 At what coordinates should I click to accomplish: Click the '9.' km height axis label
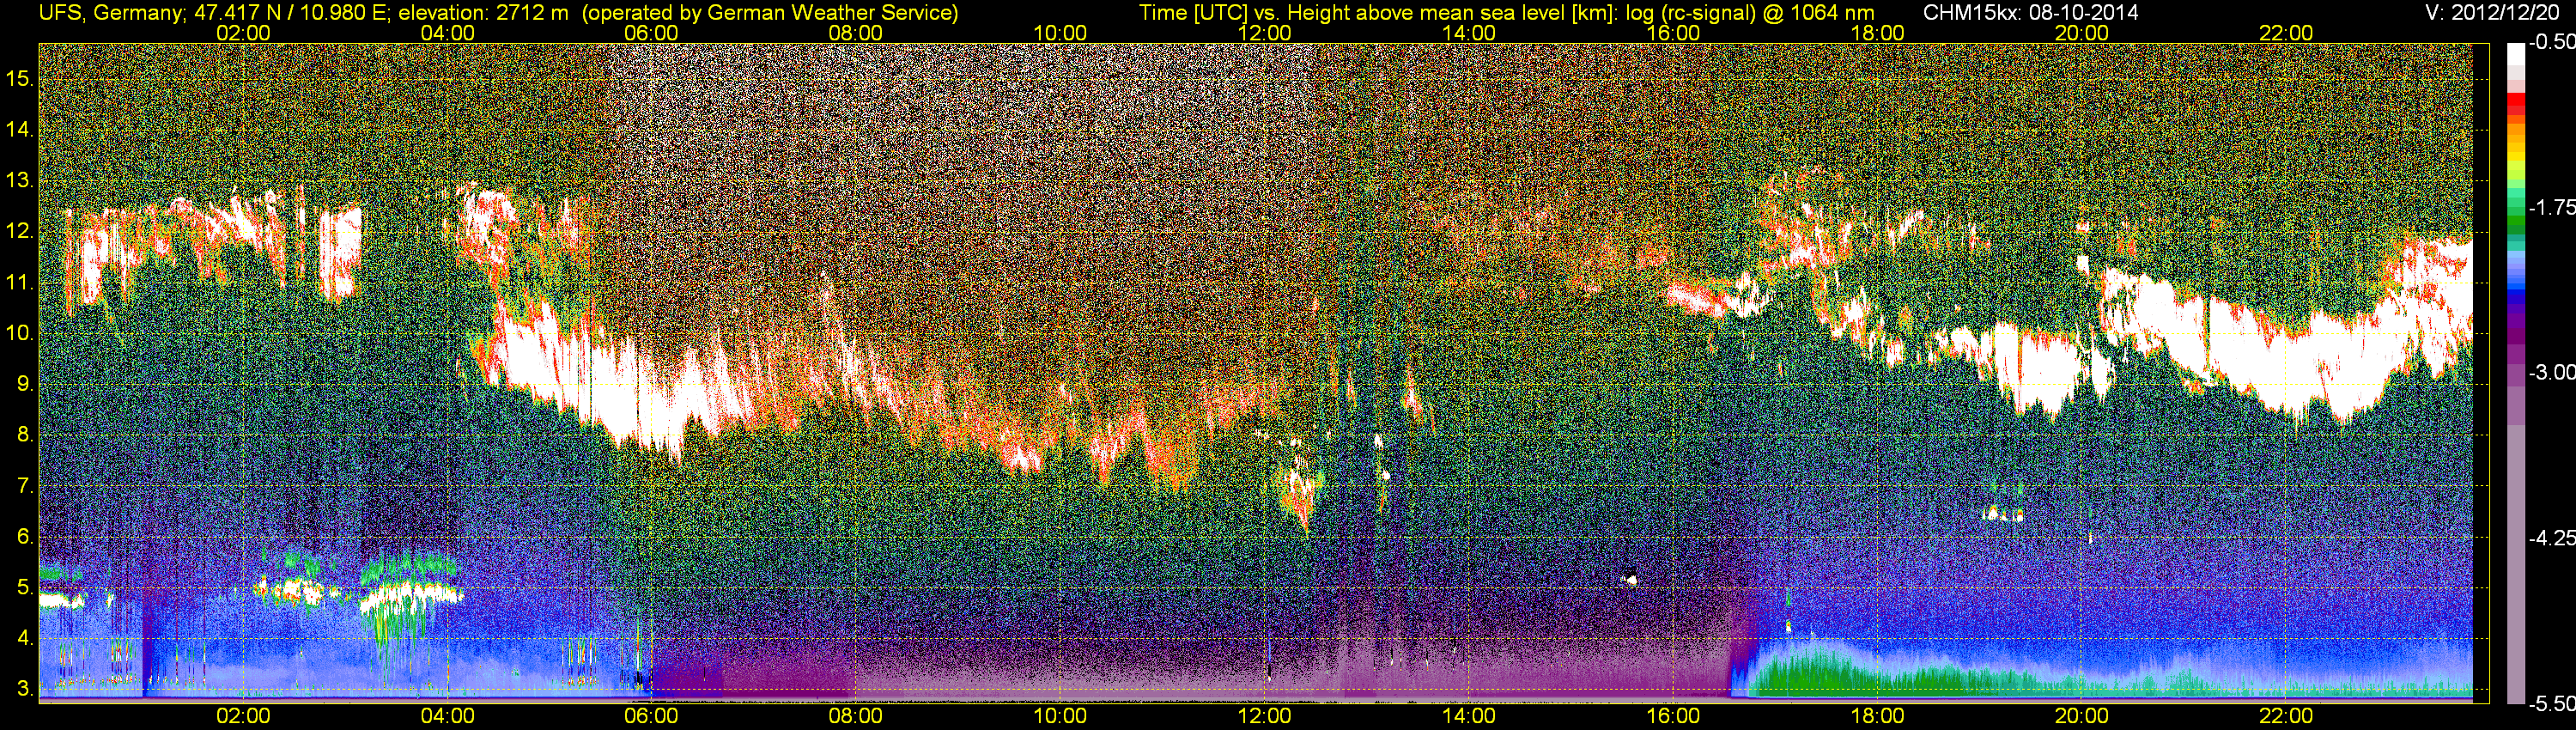[x=26, y=384]
